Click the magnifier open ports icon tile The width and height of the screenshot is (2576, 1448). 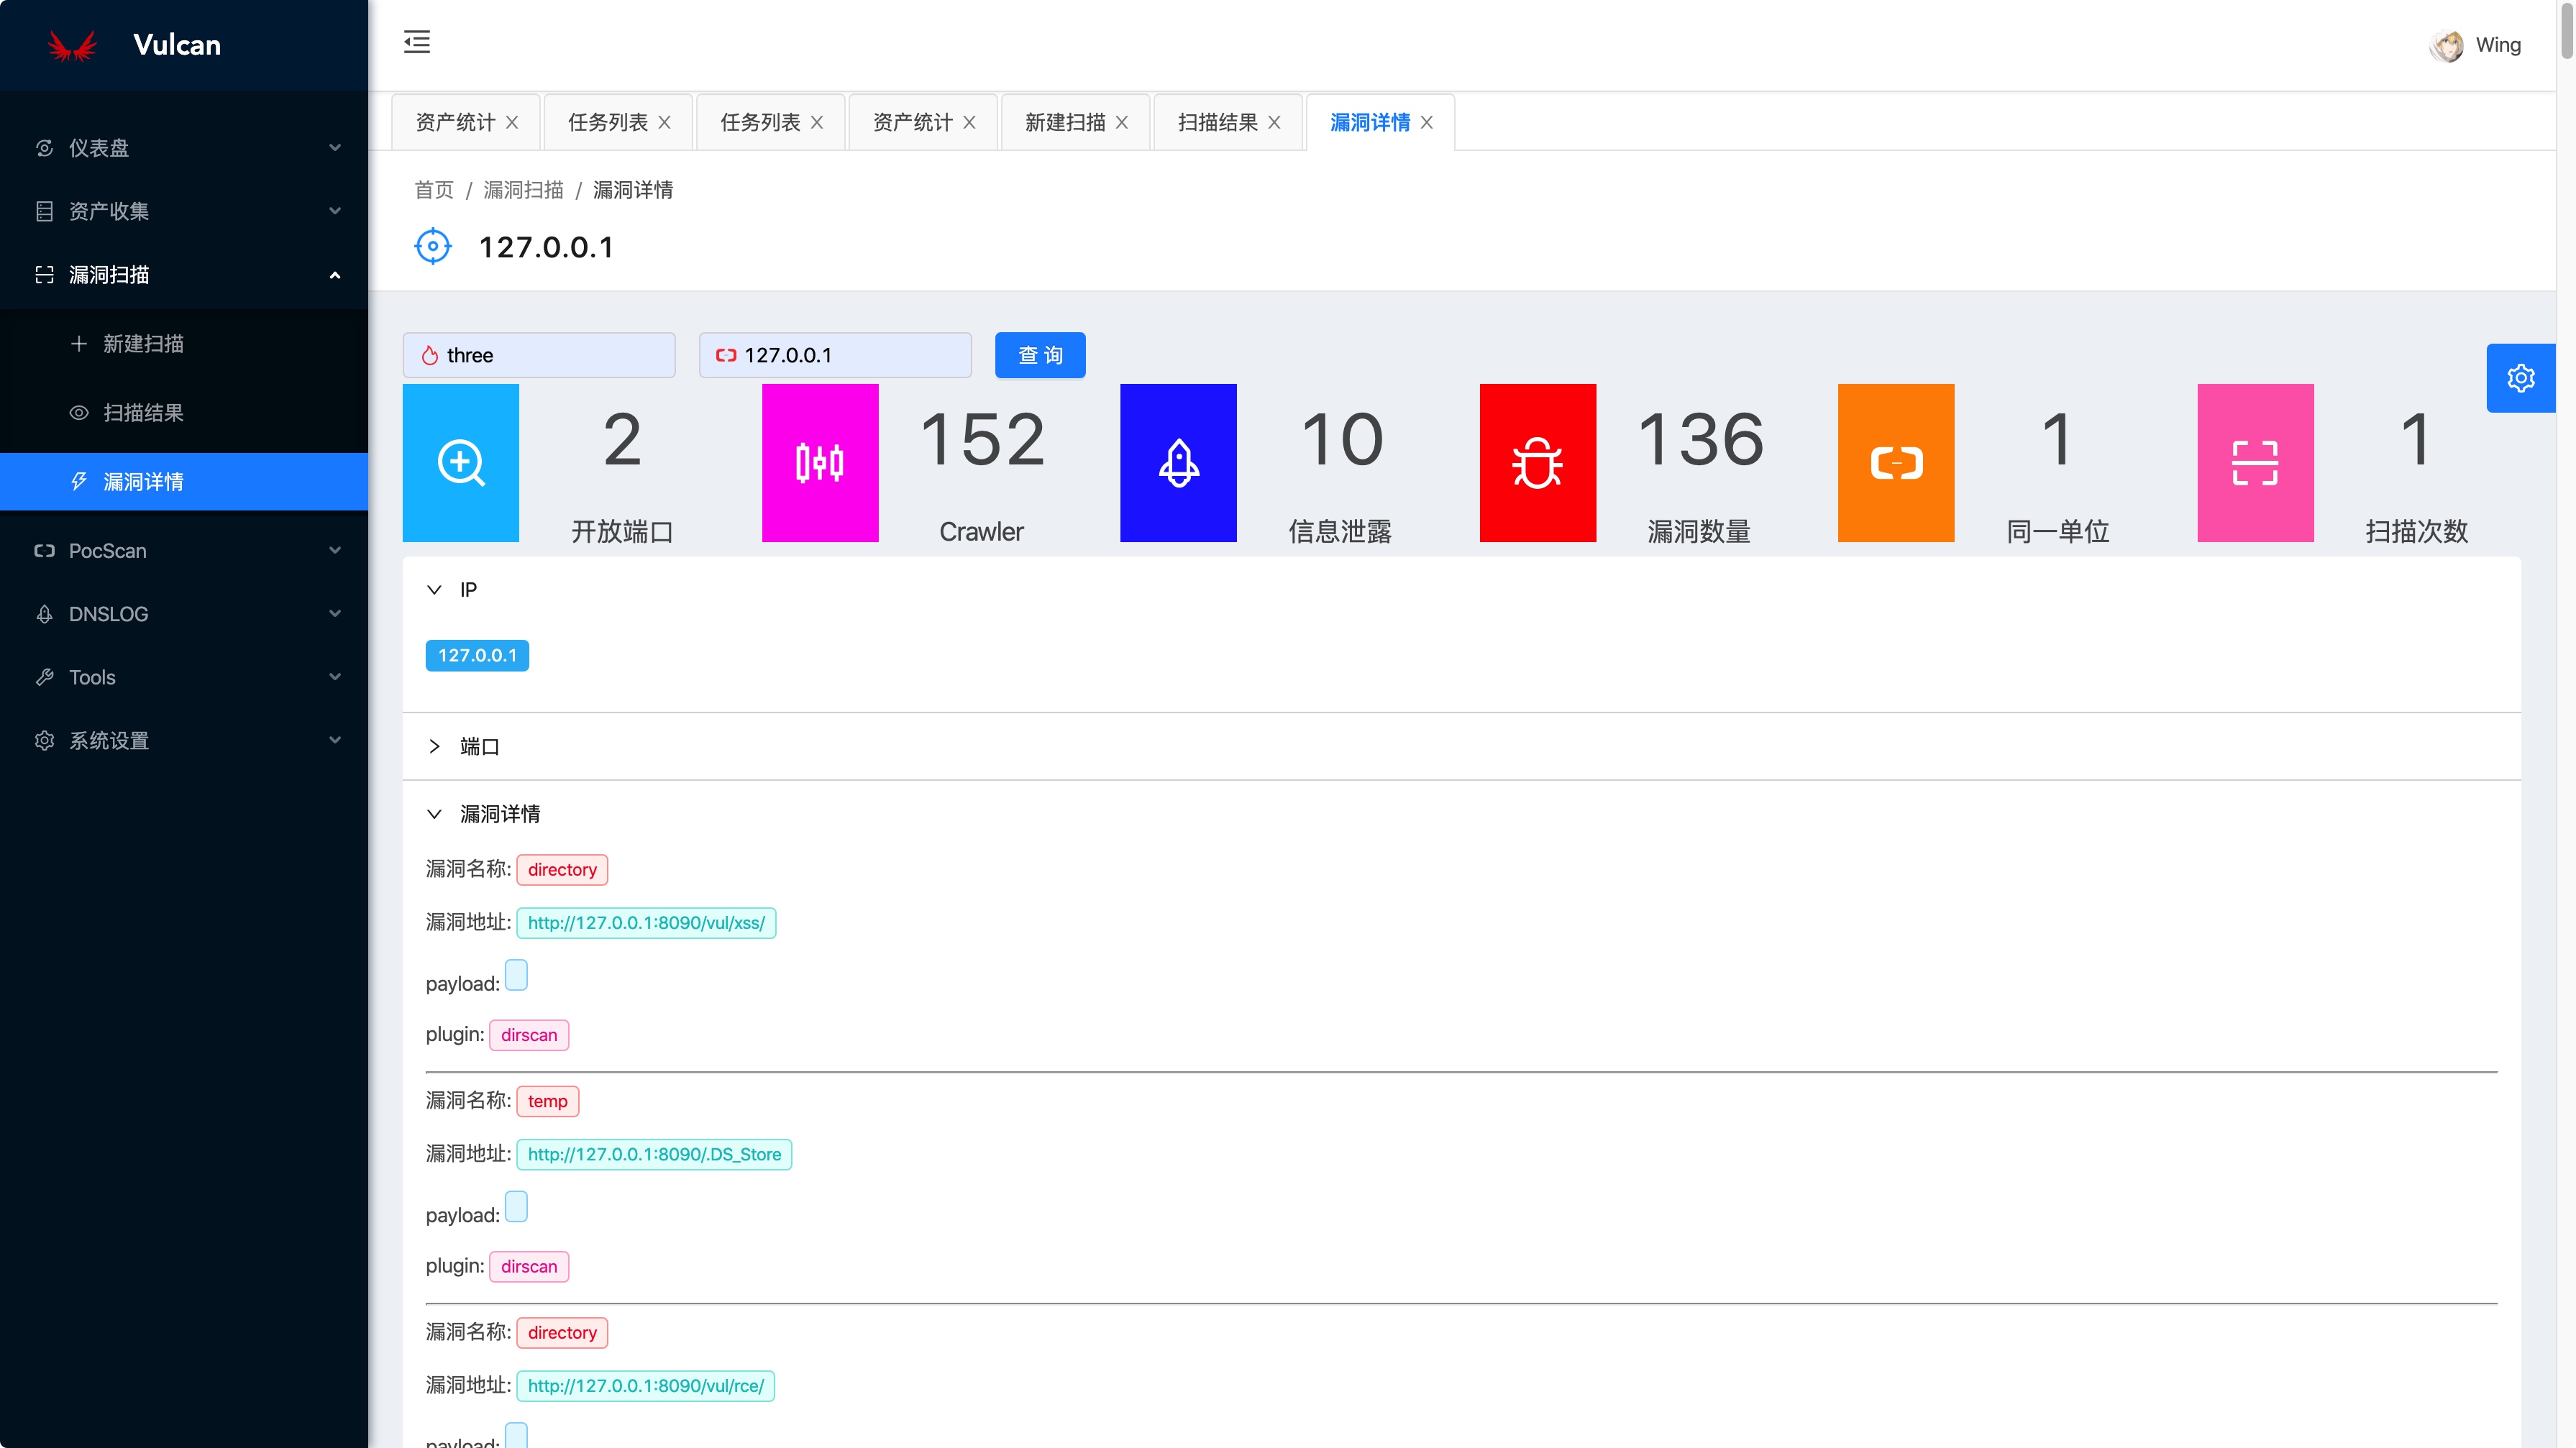click(460, 463)
